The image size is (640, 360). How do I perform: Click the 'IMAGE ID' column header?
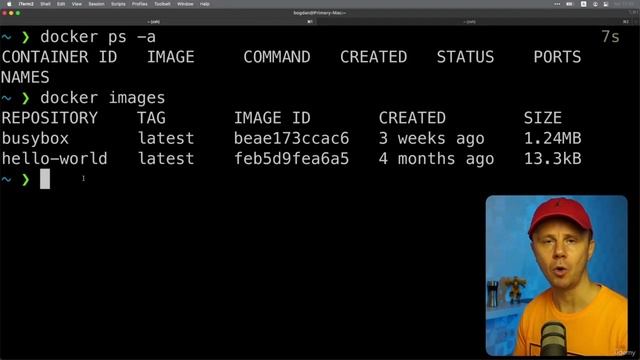(272, 118)
